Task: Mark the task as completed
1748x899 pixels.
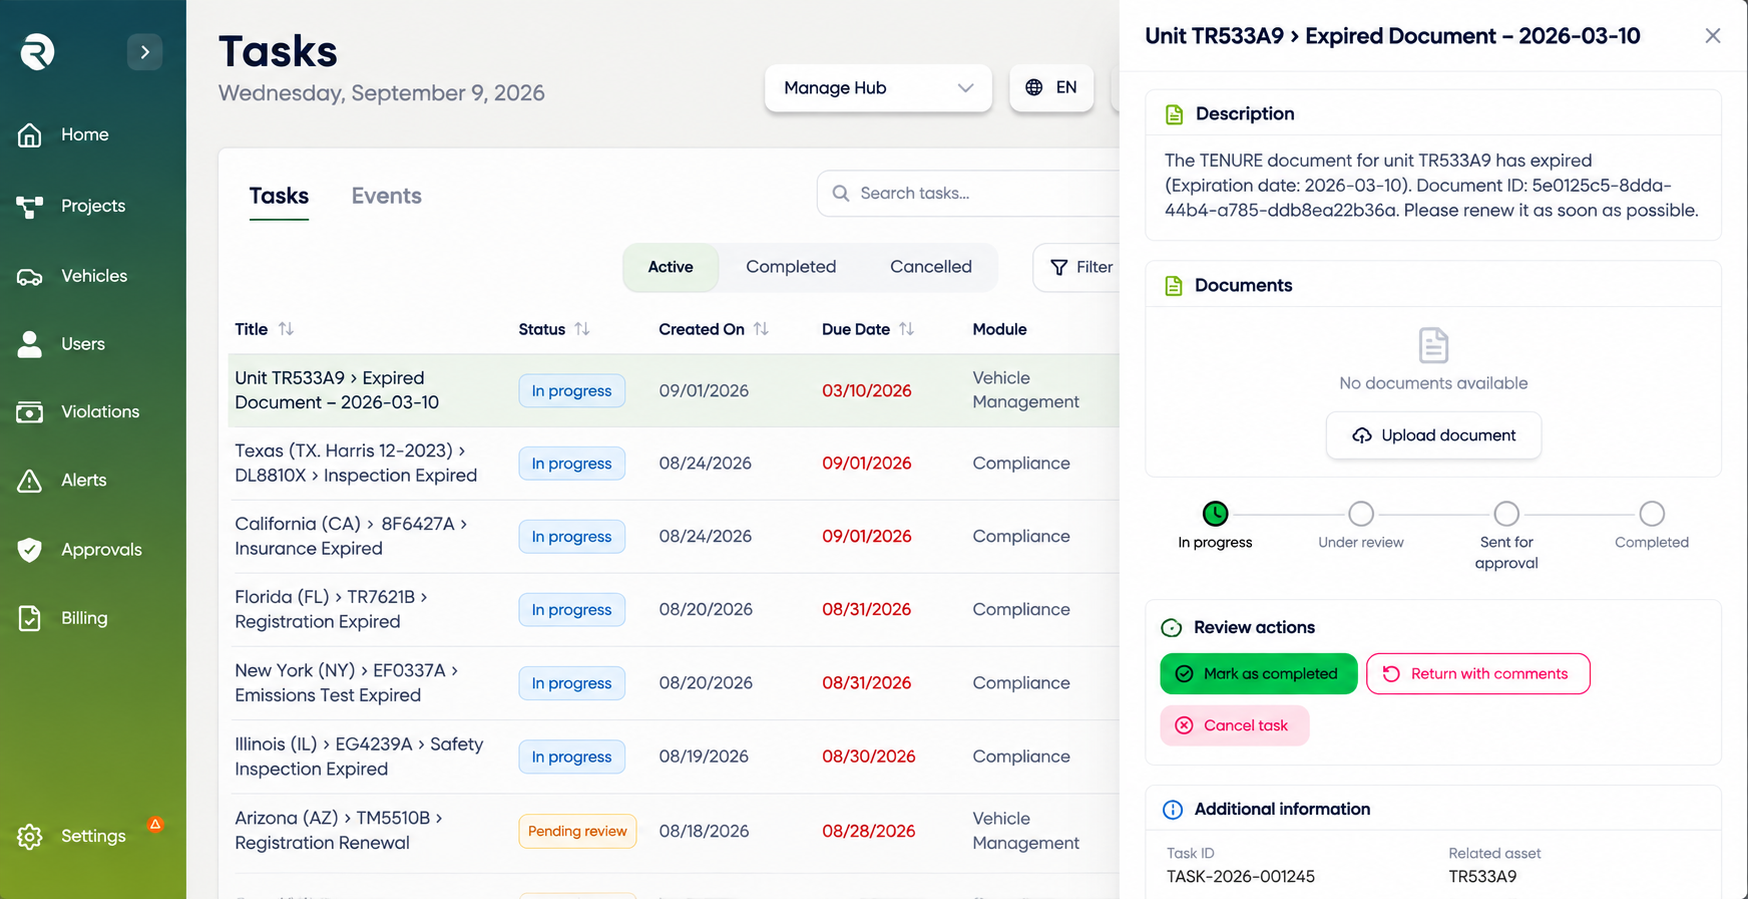Action: click(x=1259, y=674)
